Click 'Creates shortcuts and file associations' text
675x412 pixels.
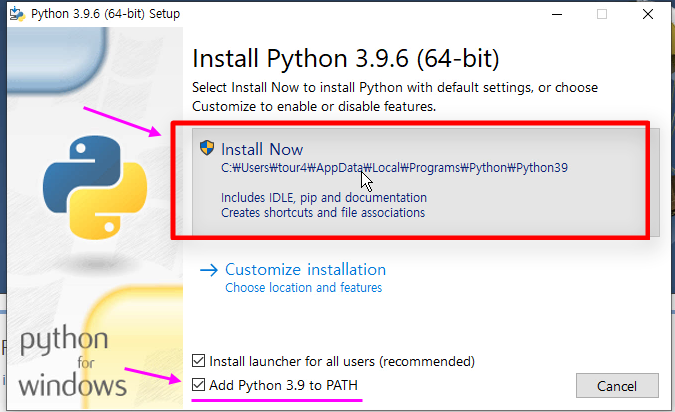click(x=323, y=213)
